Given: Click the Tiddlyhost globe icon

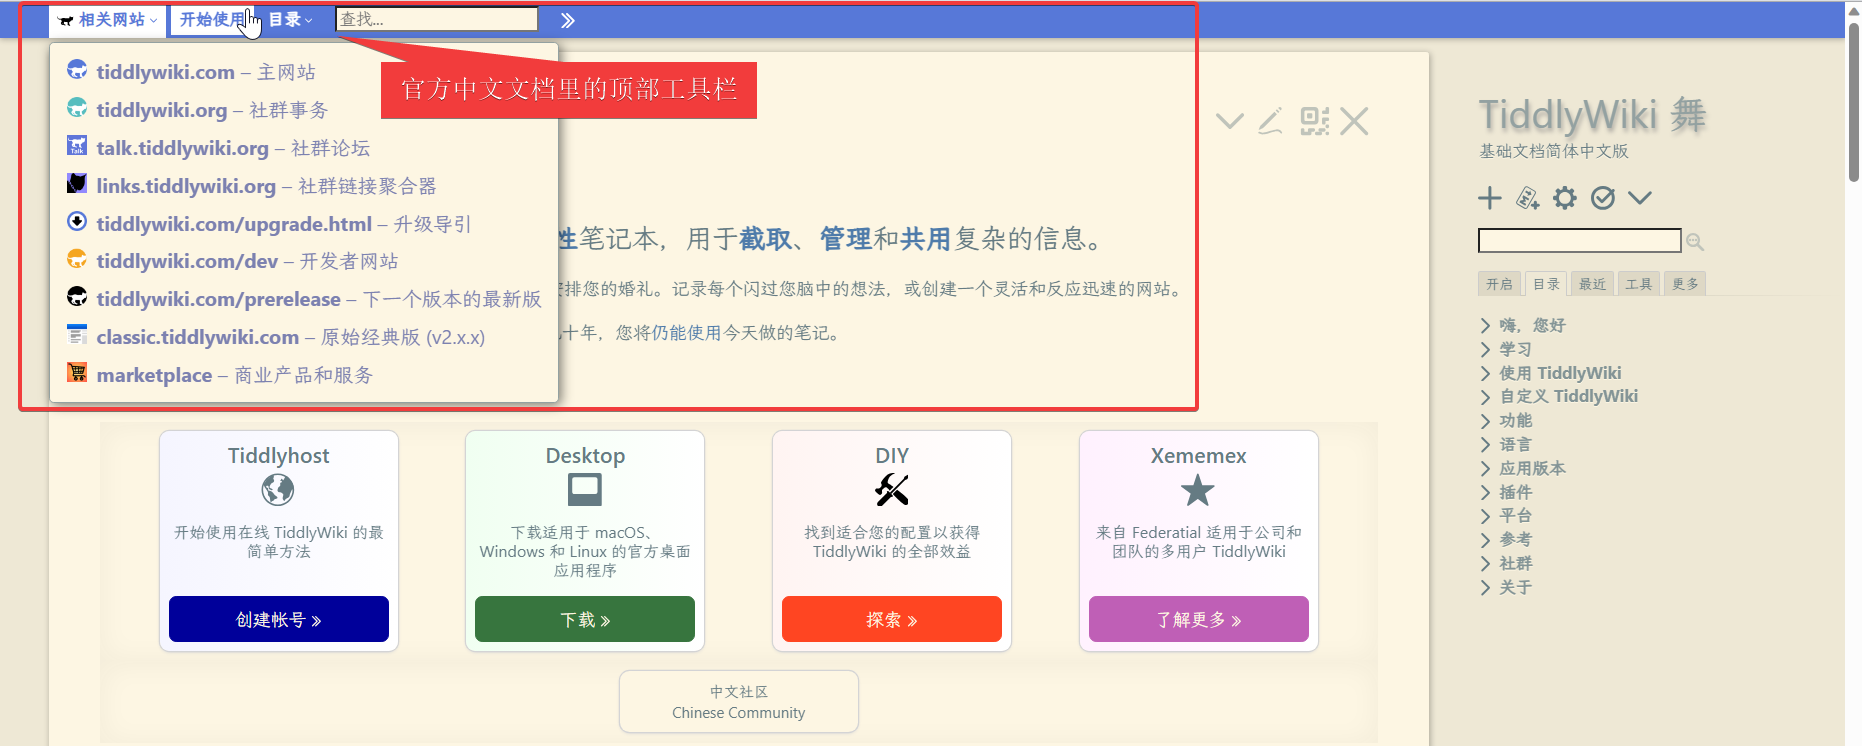Looking at the screenshot, I should pos(278,490).
